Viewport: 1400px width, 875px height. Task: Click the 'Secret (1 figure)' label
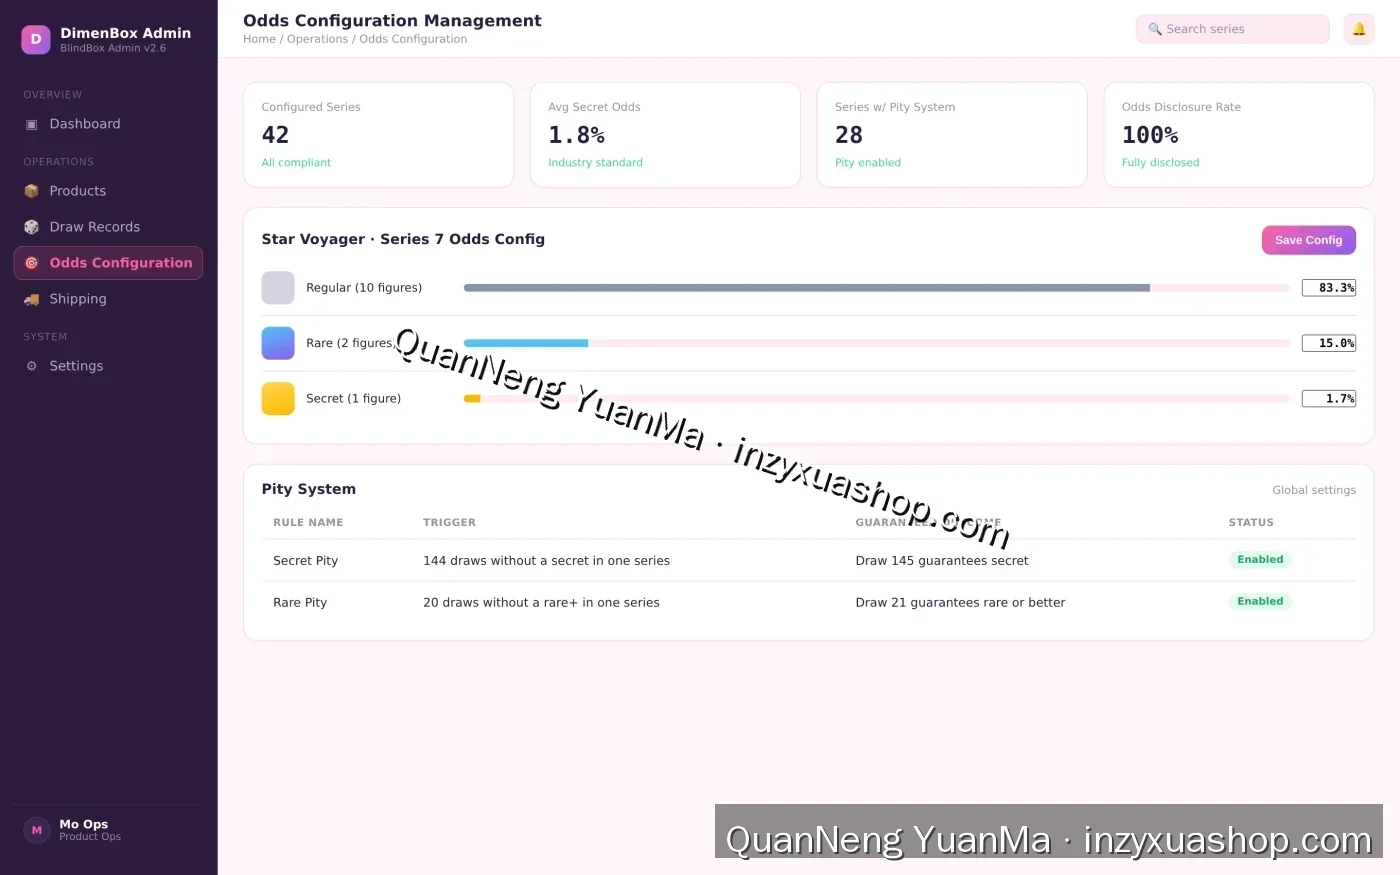click(353, 399)
